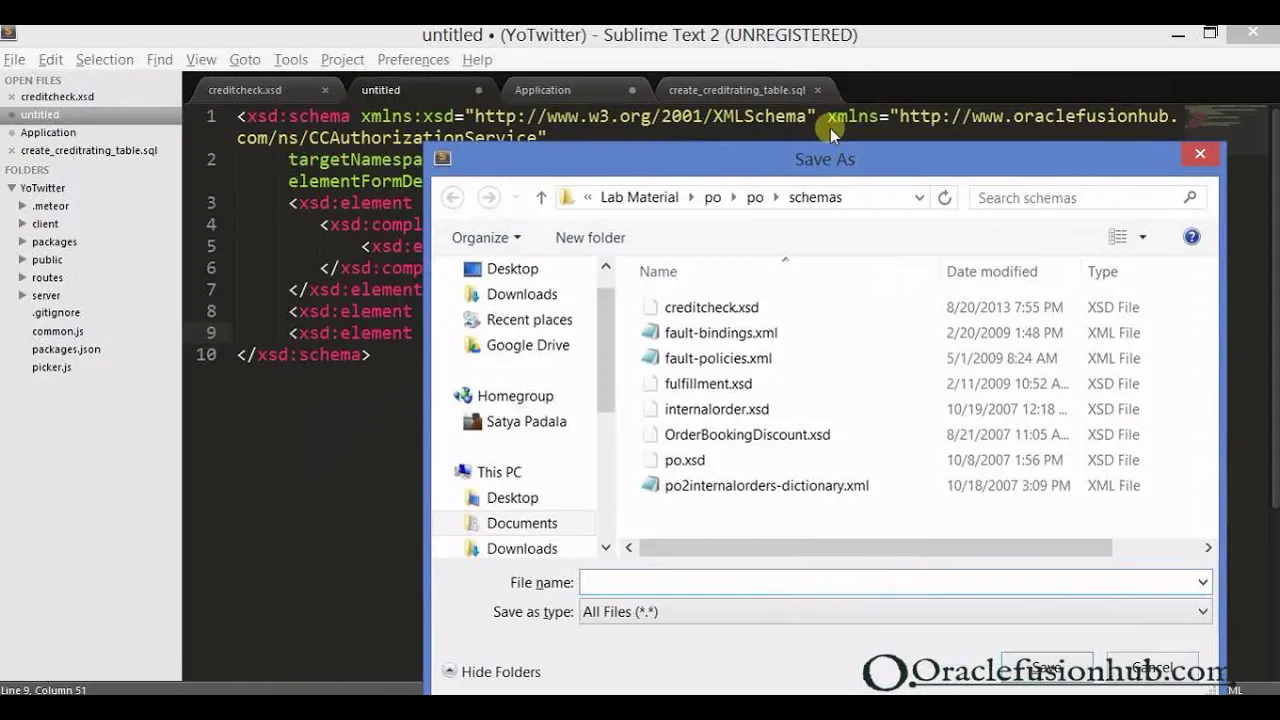Select Documents in navigation pane
Viewport: 1280px width, 720px height.
point(522,523)
